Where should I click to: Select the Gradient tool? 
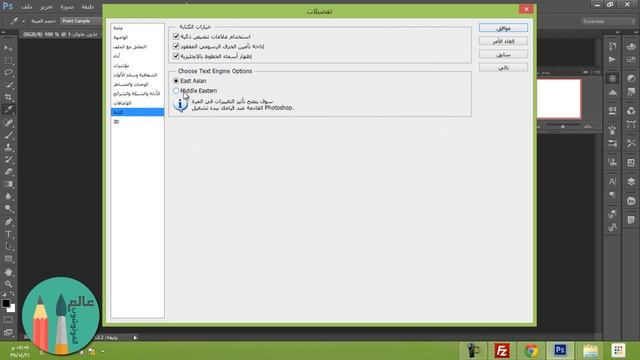coord(8,184)
